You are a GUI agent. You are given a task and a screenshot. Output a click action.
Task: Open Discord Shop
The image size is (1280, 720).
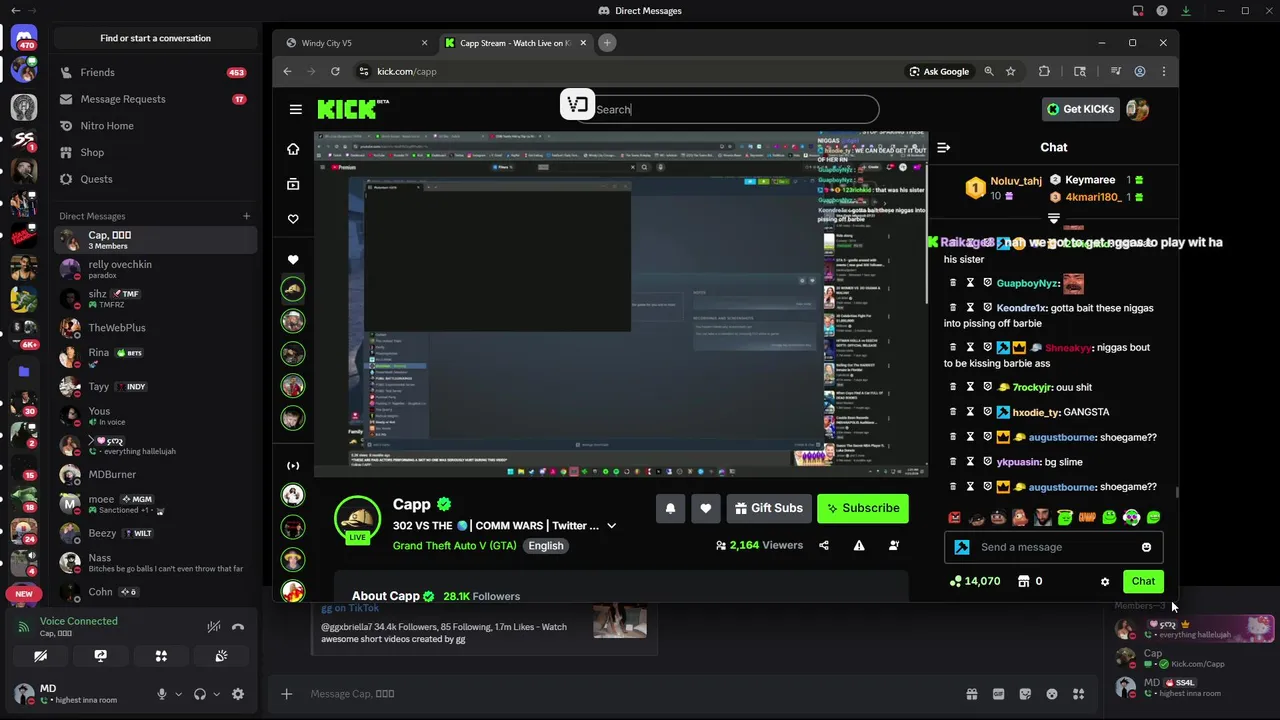(x=155, y=152)
